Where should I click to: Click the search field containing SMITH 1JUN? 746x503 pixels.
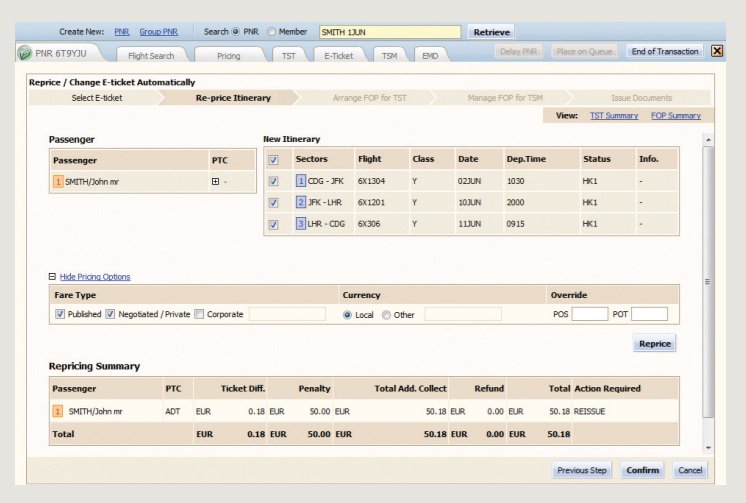point(390,32)
